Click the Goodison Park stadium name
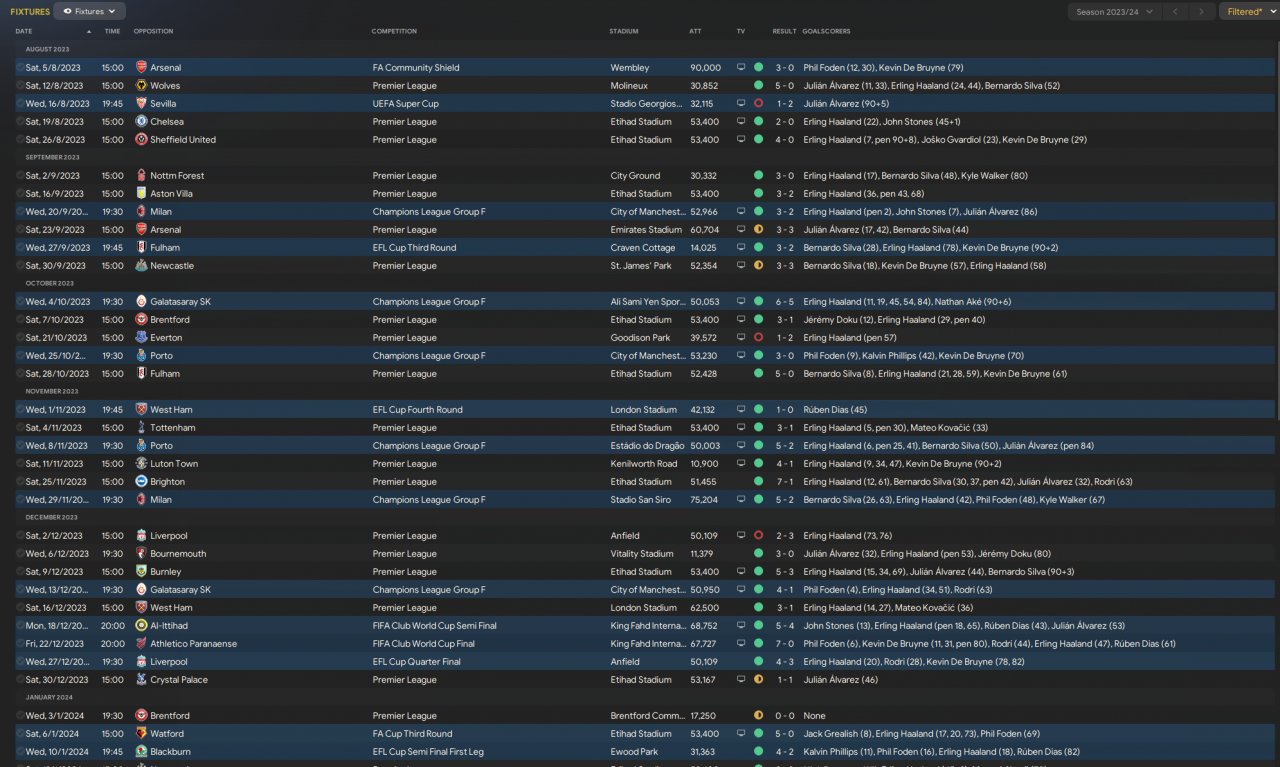Image resolution: width=1280 pixels, height=767 pixels. point(638,338)
